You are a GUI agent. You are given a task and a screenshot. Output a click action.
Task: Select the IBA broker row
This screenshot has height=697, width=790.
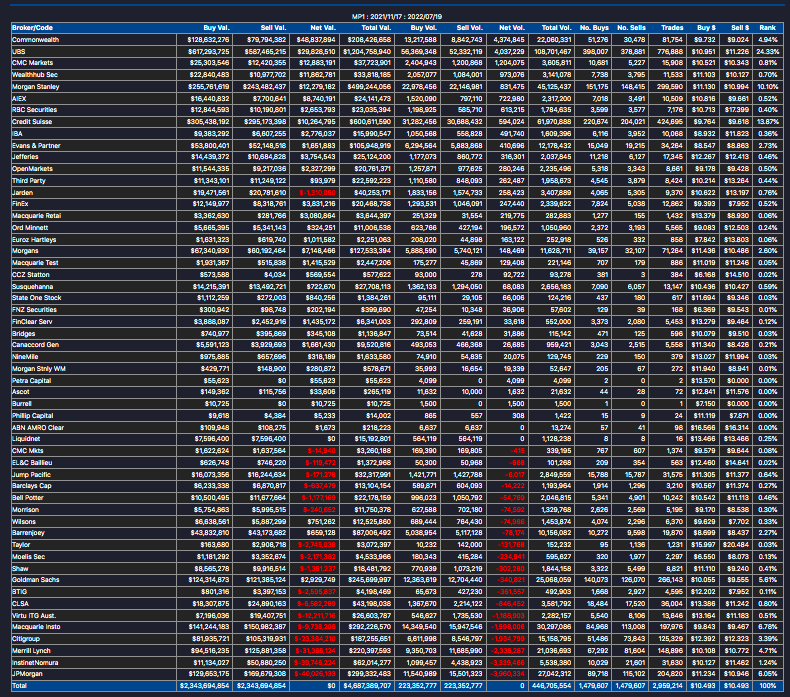click(397, 134)
